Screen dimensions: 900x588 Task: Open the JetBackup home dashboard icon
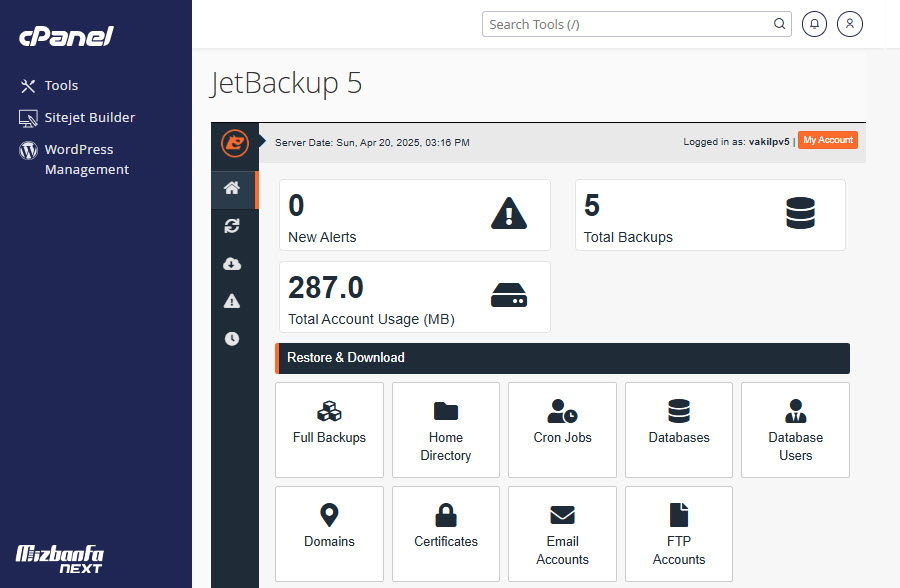(x=232, y=188)
